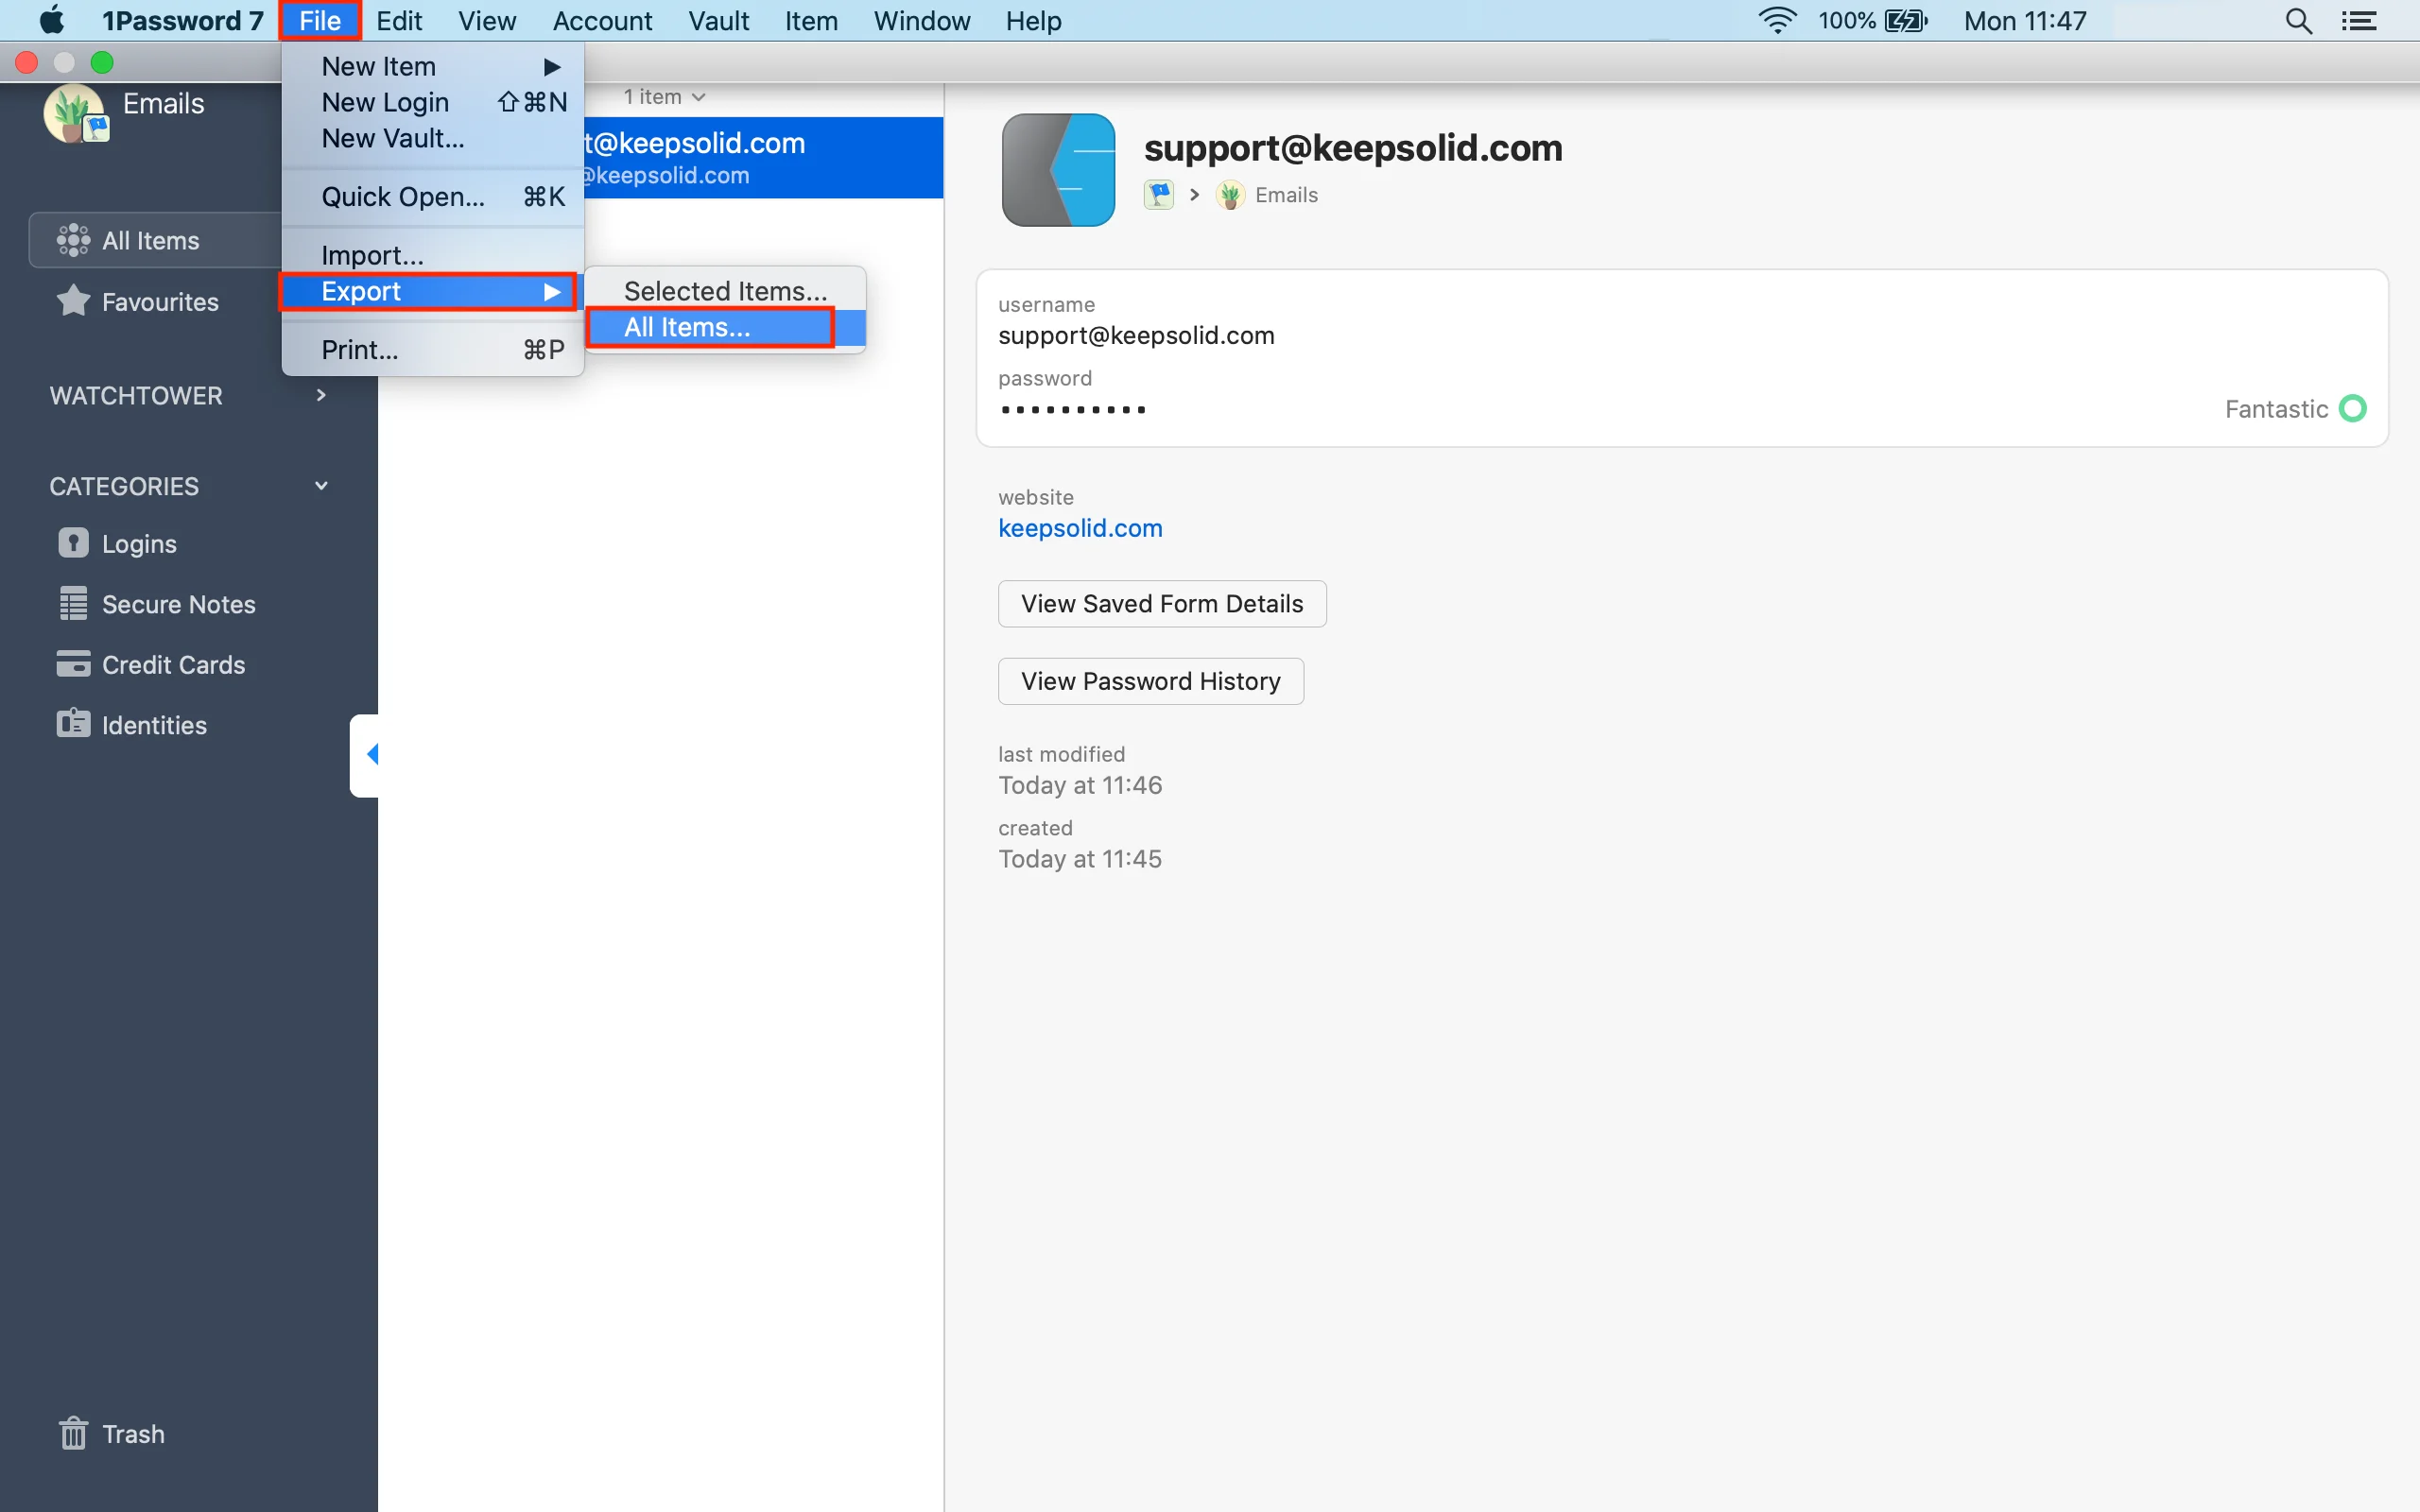Select the Credit Cards category icon
This screenshot has height=1512, width=2420.
[x=73, y=664]
